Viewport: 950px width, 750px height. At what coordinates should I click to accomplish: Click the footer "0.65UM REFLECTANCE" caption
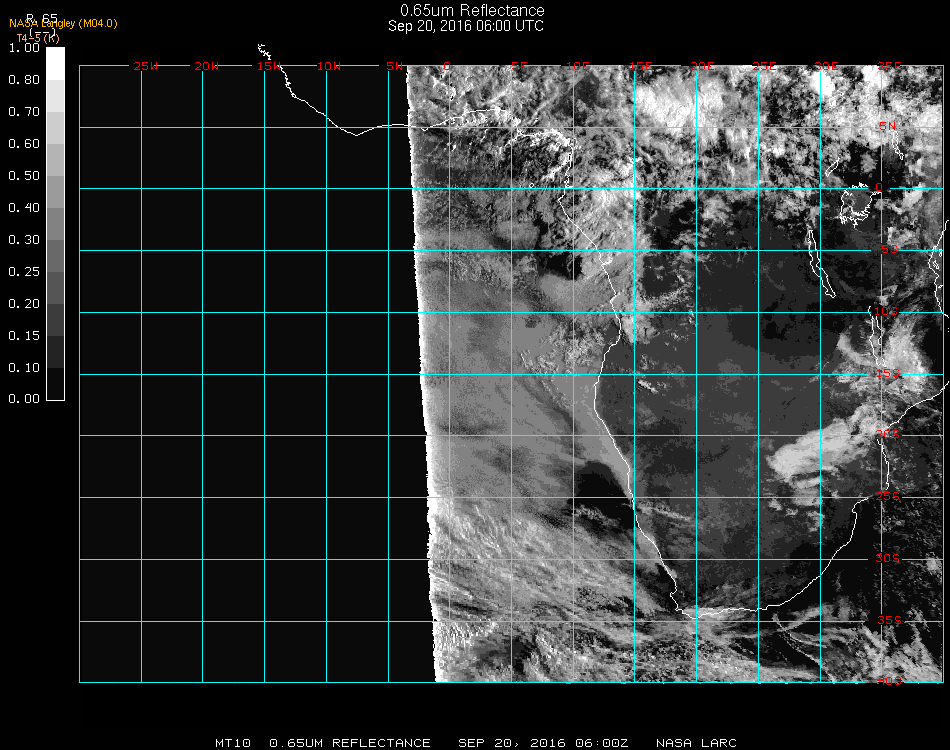(350, 743)
